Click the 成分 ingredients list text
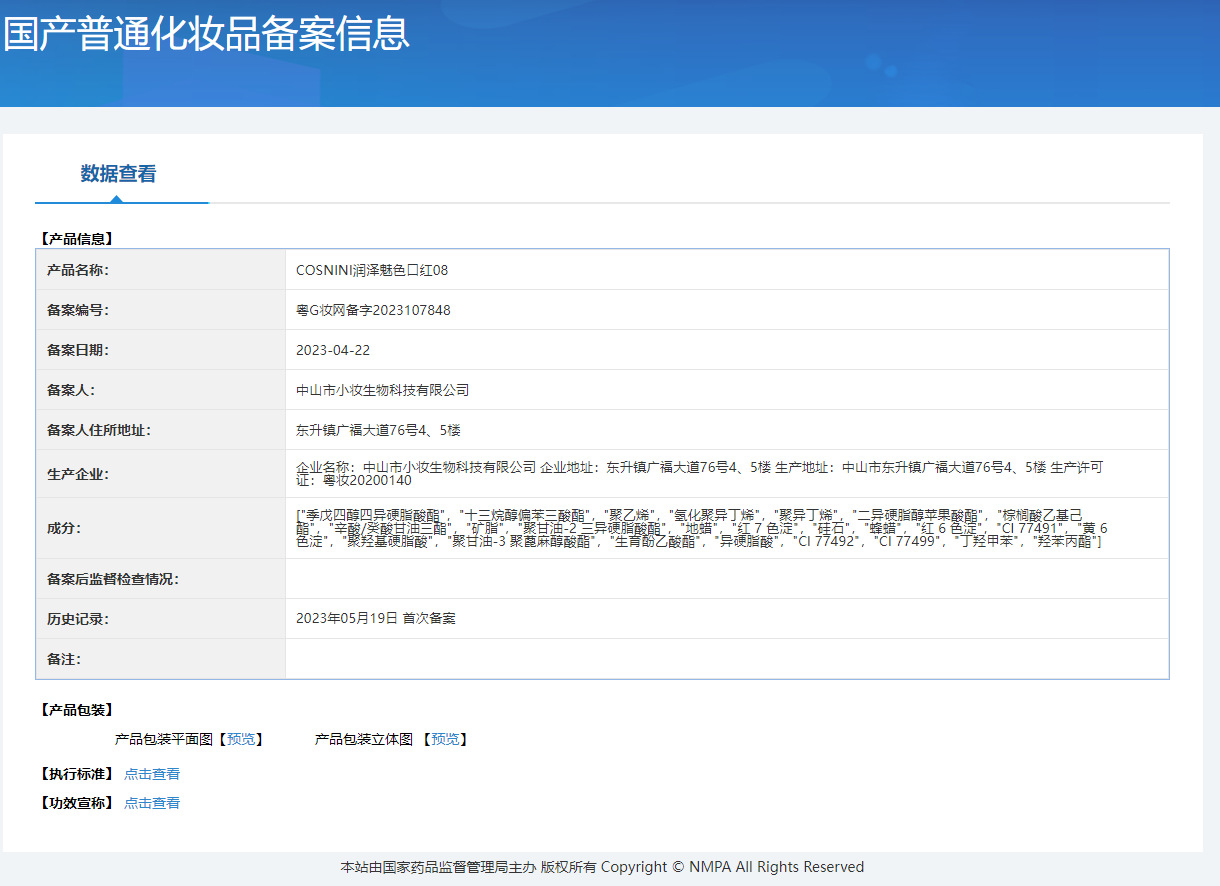Viewport: 1220px width, 886px height. pyautogui.click(x=702, y=528)
